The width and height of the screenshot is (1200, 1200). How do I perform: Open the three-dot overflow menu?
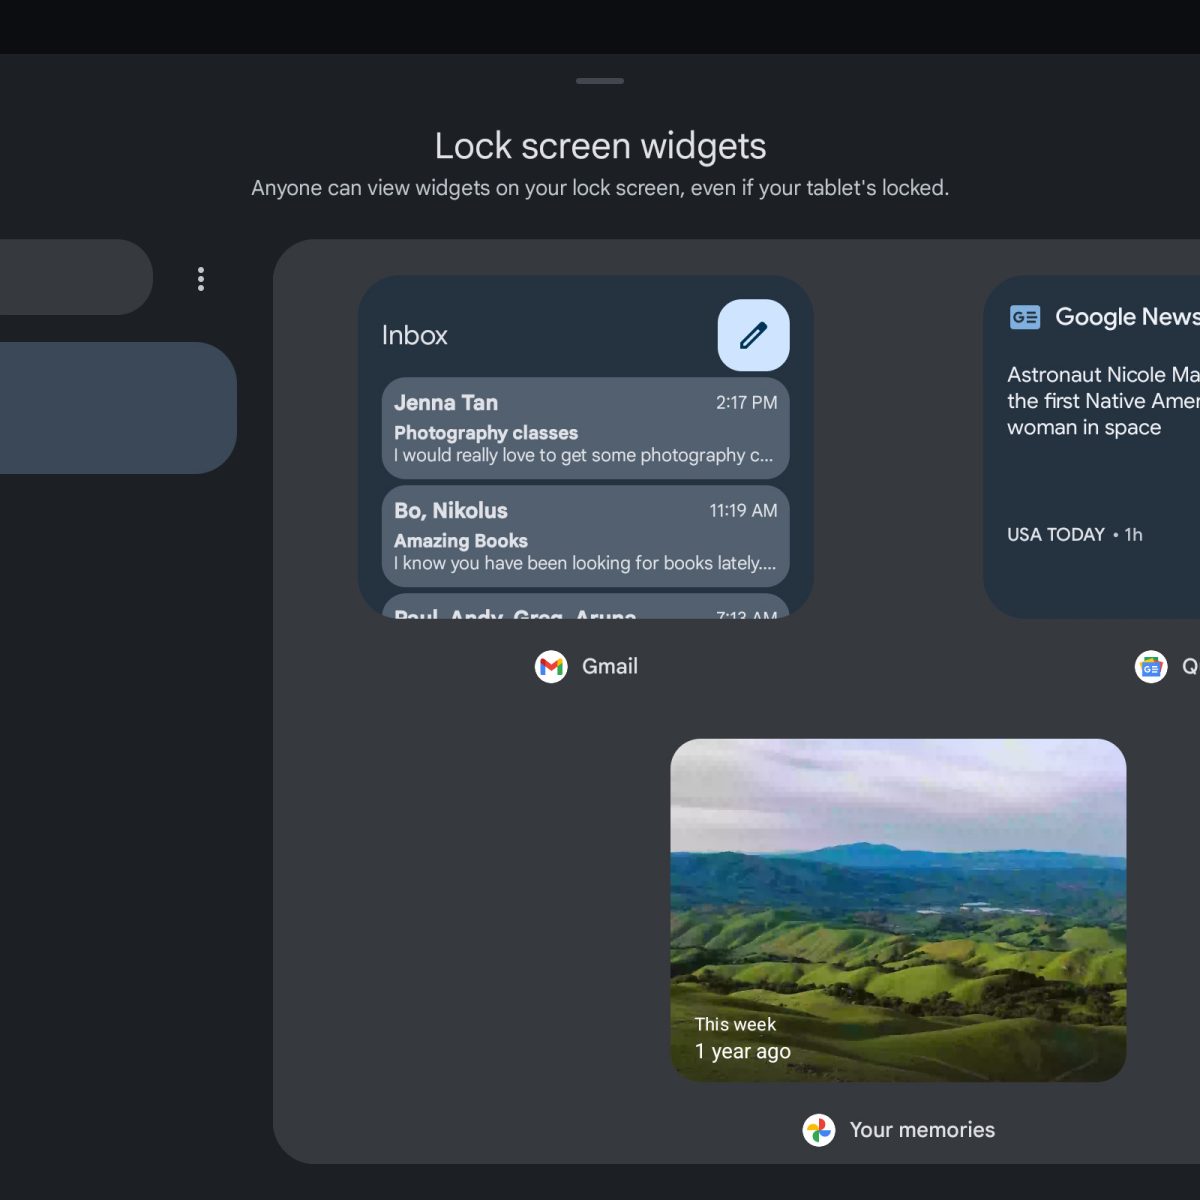pos(201,279)
